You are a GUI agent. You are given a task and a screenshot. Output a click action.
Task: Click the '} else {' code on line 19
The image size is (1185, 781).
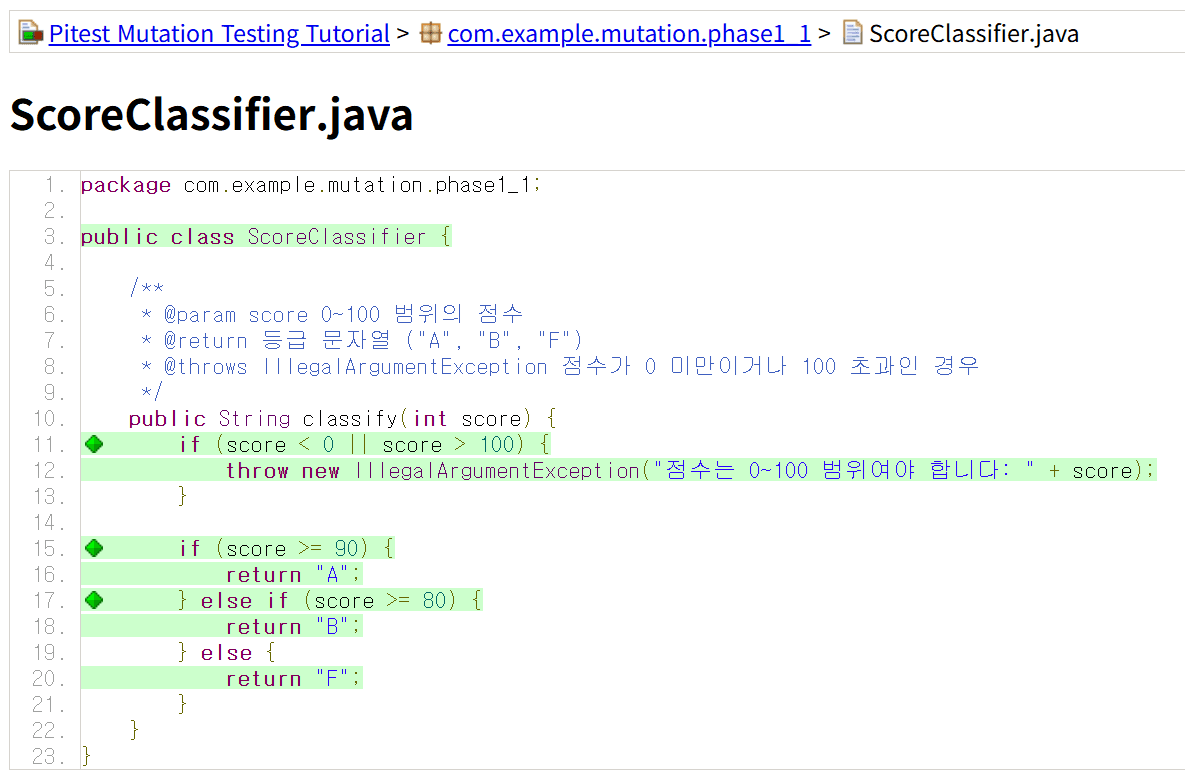pos(227,652)
